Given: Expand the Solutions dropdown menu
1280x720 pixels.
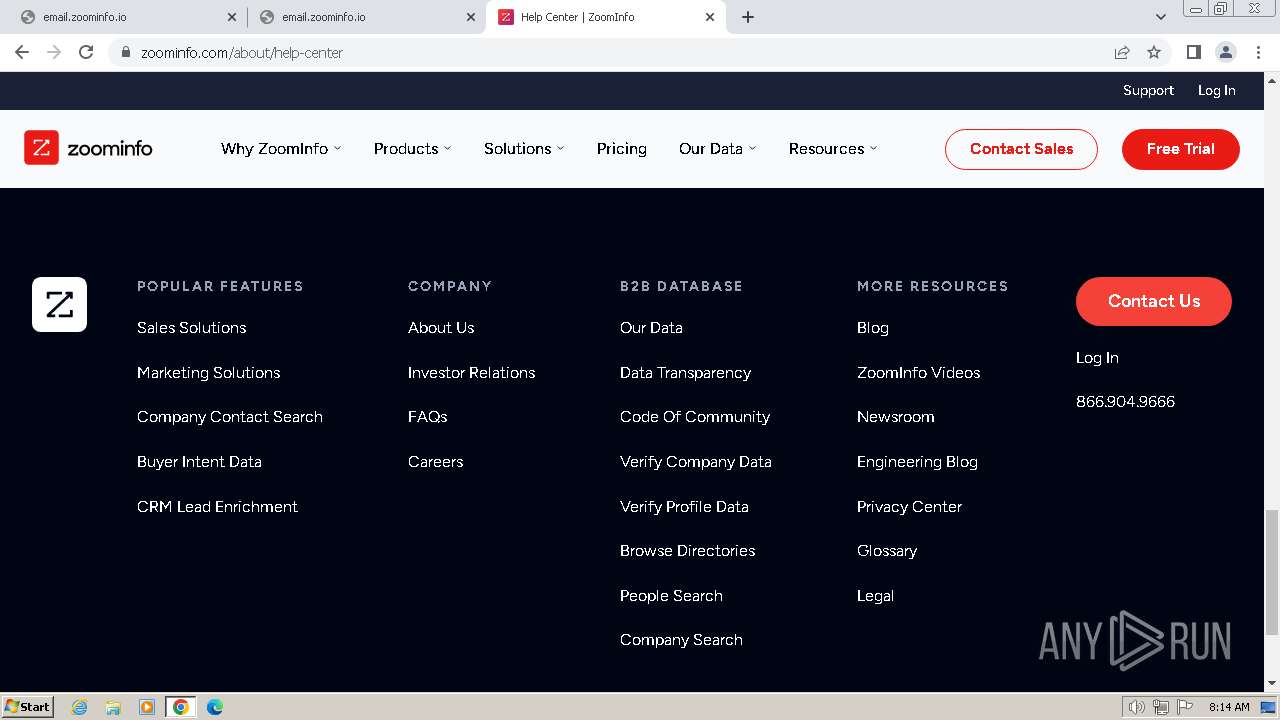Looking at the screenshot, I should tap(524, 149).
